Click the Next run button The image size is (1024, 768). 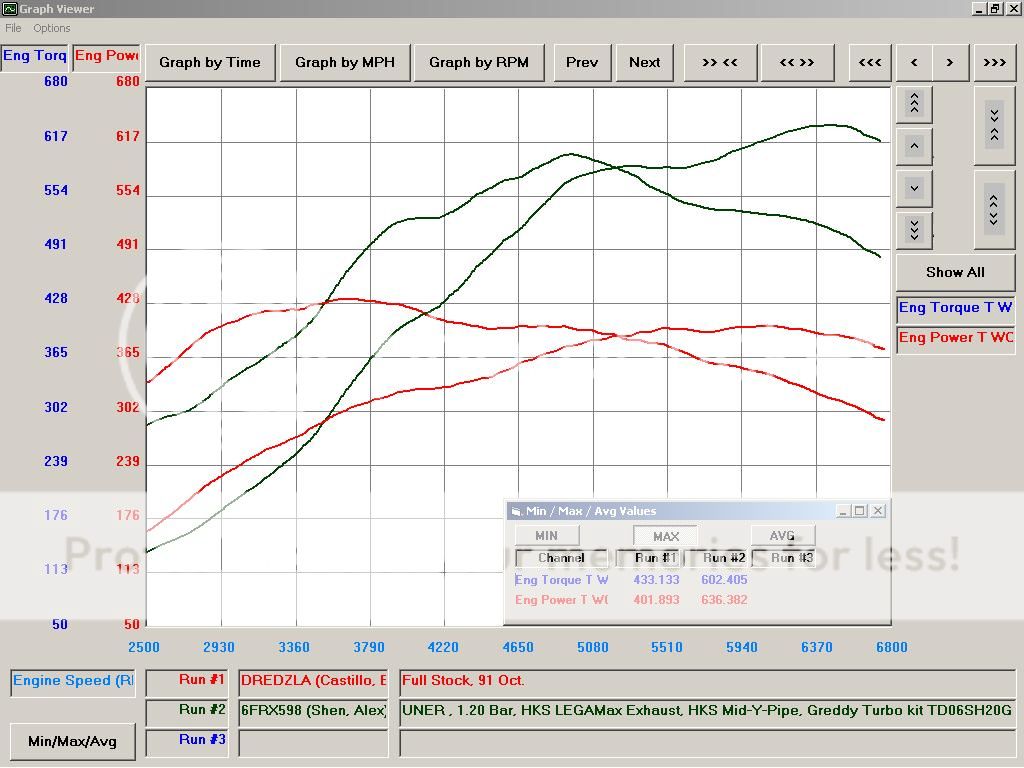click(644, 62)
